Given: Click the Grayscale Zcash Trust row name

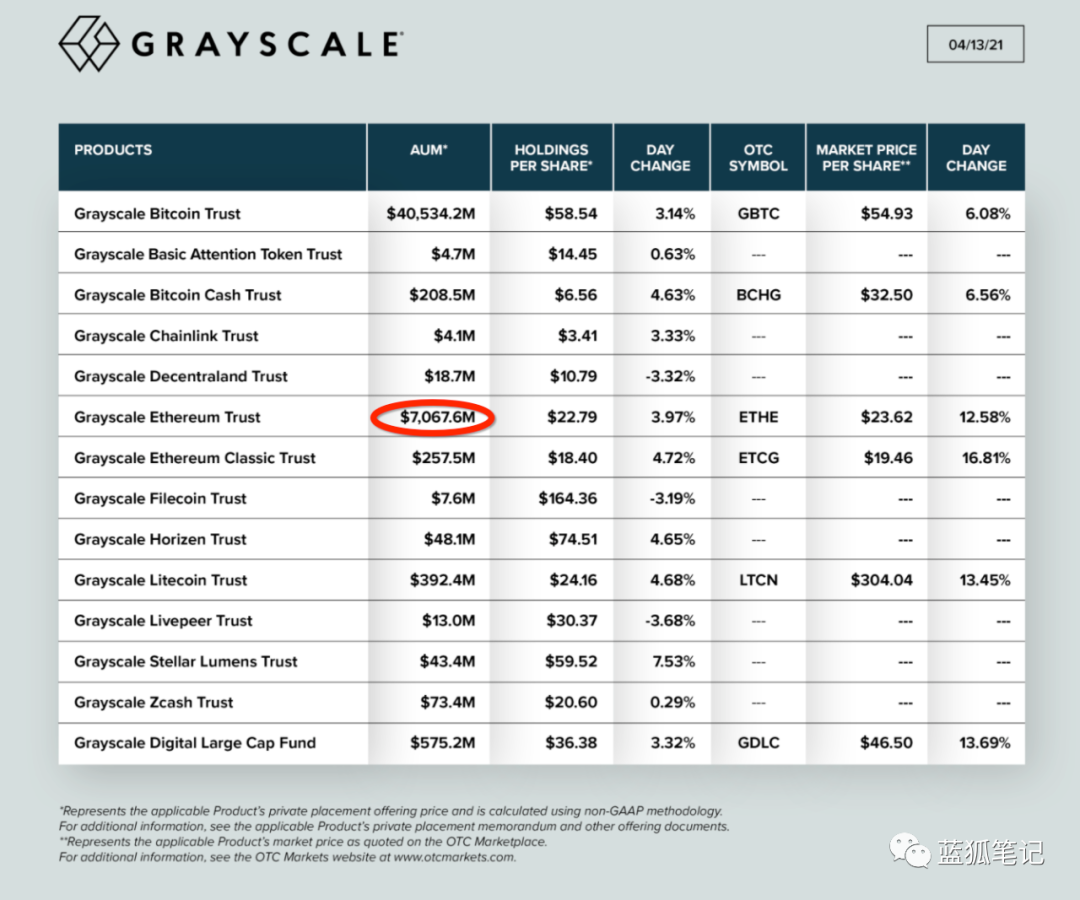Looking at the screenshot, I should coord(153,702).
